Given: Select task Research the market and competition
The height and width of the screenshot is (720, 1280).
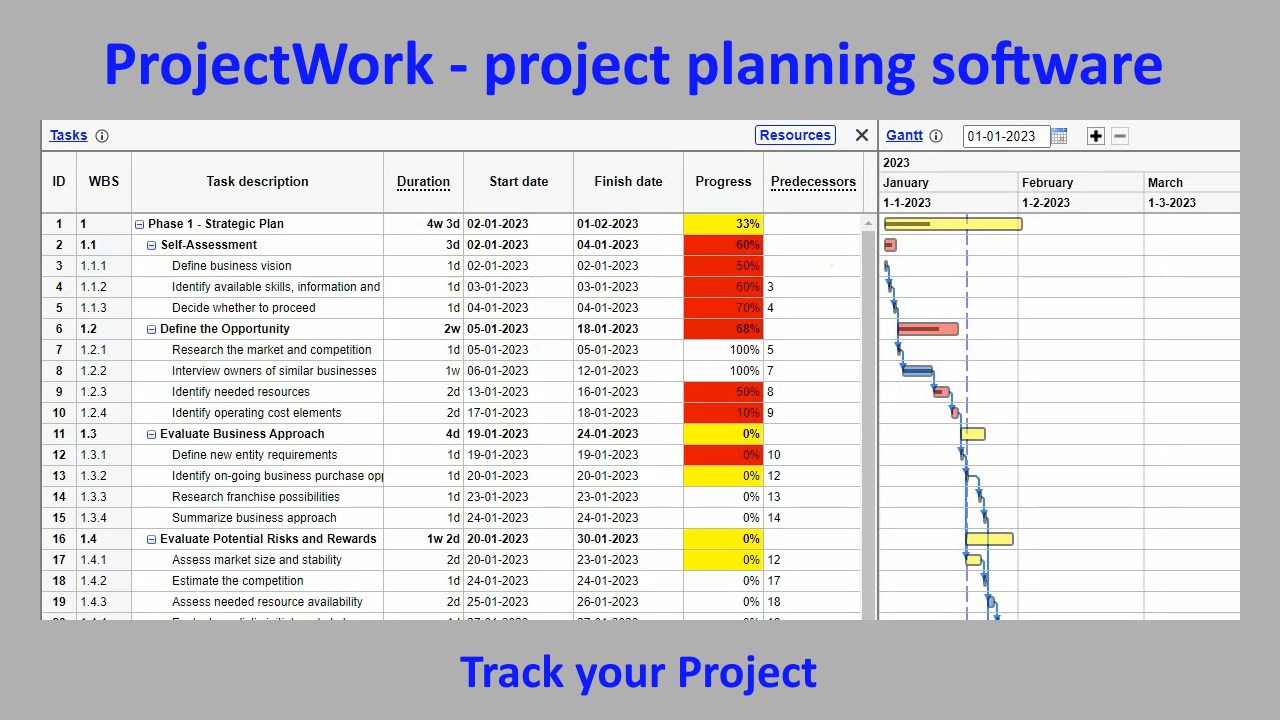Looking at the screenshot, I should [x=272, y=350].
